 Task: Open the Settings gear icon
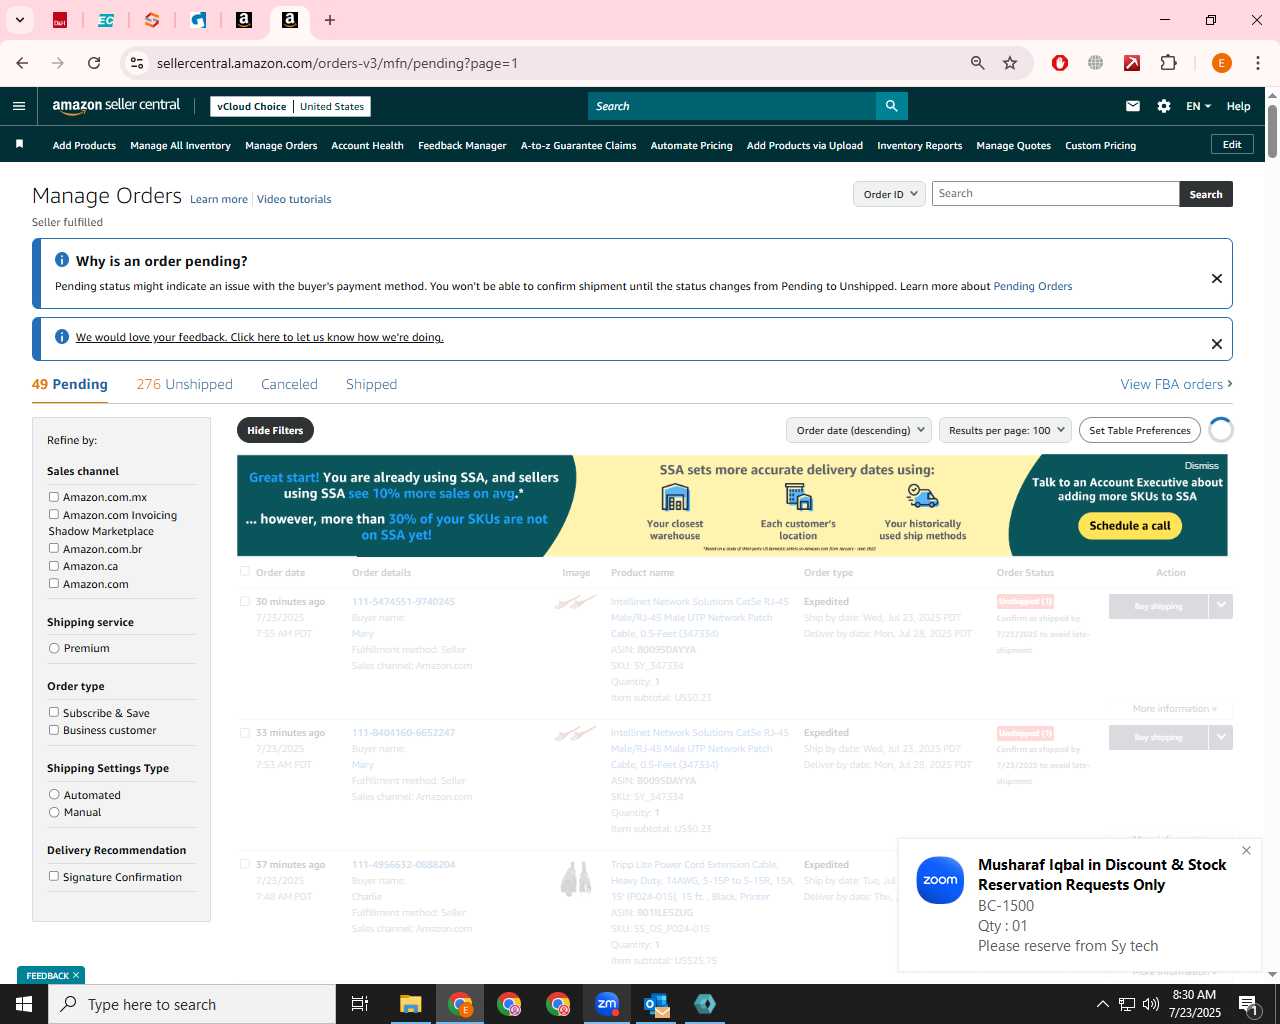(x=1164, y=106)
